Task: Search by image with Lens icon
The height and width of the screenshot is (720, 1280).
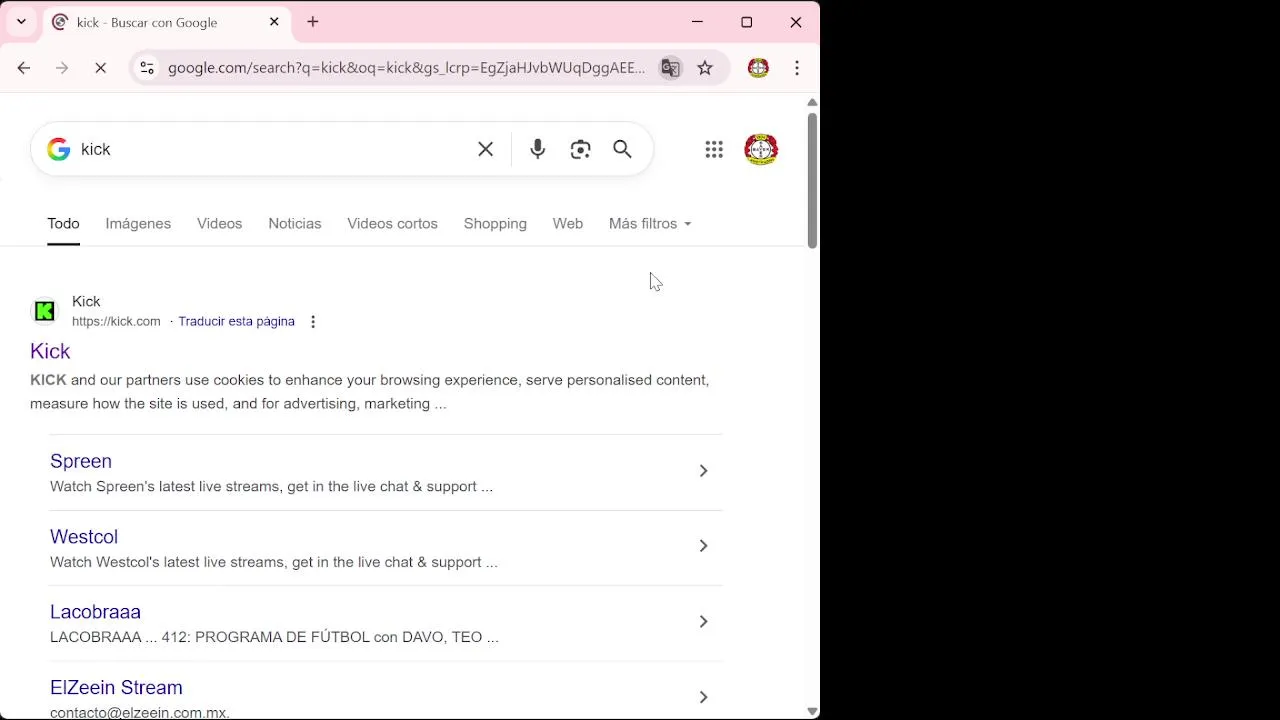Action: (580, 149)
